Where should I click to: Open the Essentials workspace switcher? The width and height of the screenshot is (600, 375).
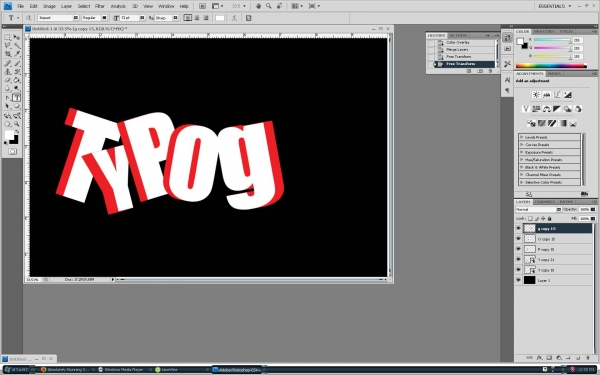coord(554,6)
